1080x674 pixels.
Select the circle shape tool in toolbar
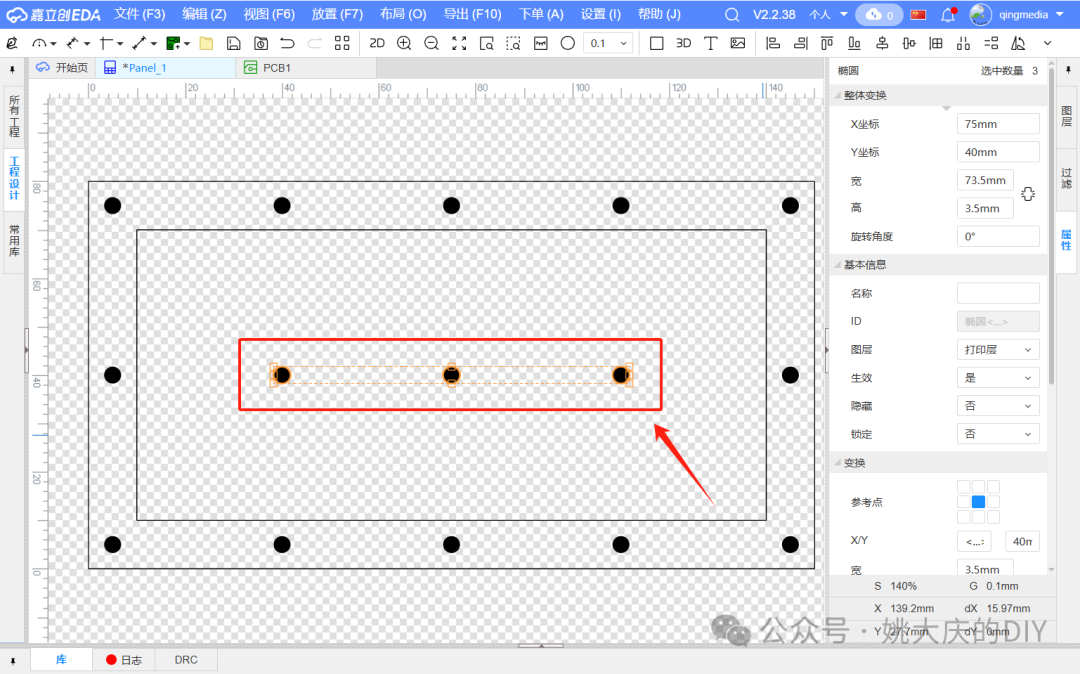[x=568, y=43]
